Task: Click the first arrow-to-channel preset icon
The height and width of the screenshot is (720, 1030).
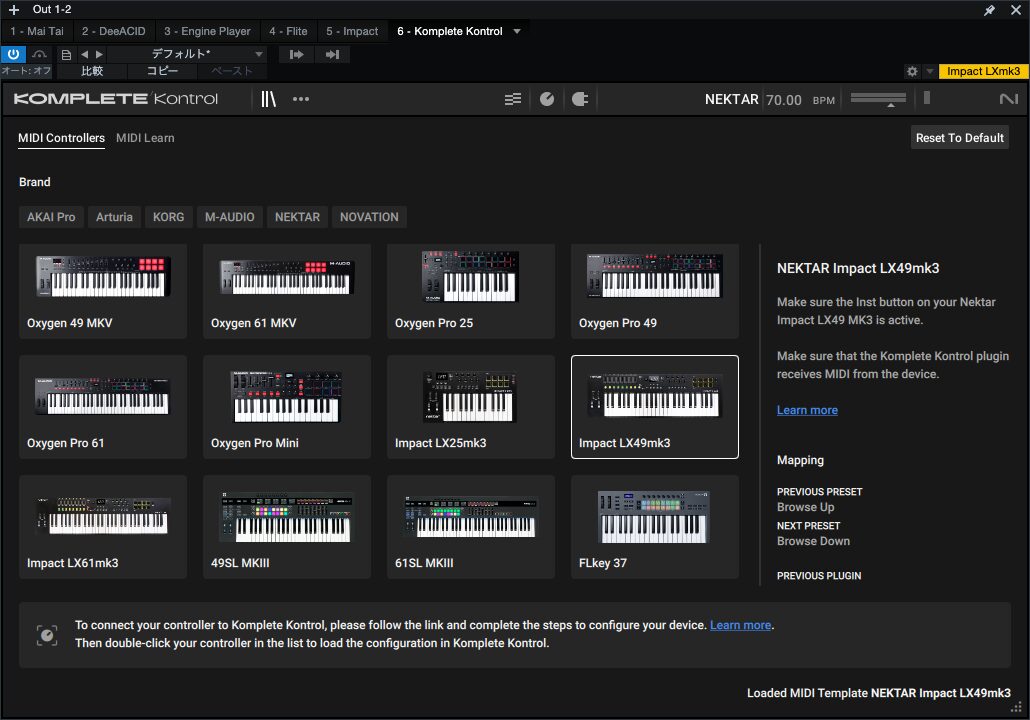Action: click(296, 55)
